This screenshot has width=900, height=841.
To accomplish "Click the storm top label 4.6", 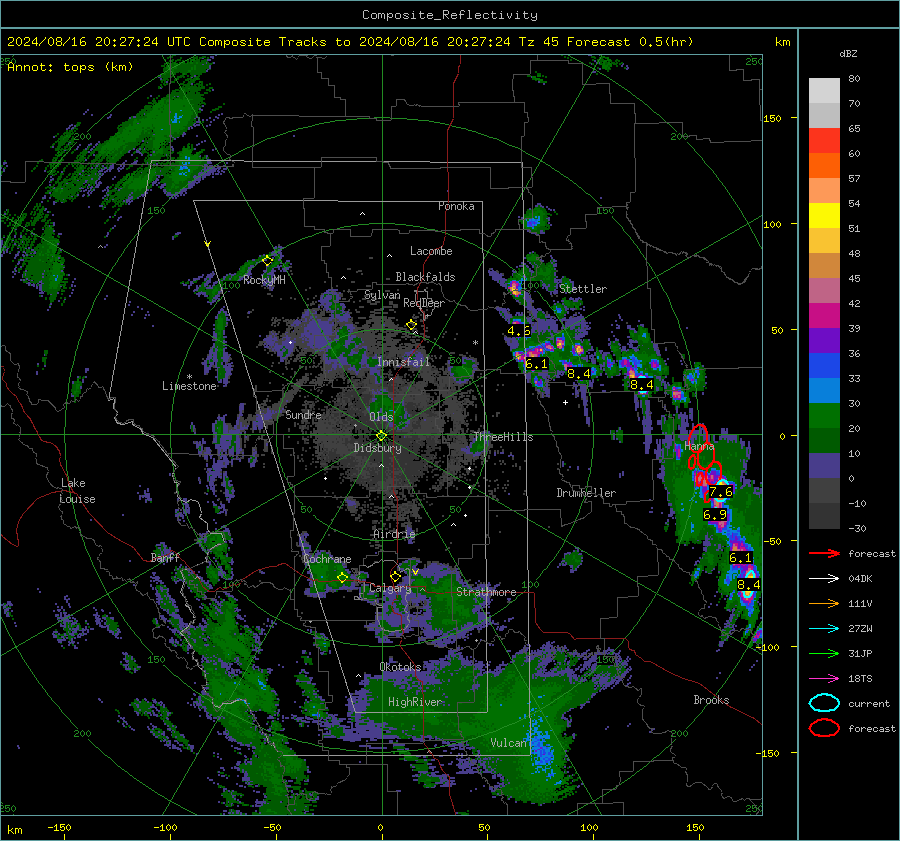I will click(x=519, y=331).
